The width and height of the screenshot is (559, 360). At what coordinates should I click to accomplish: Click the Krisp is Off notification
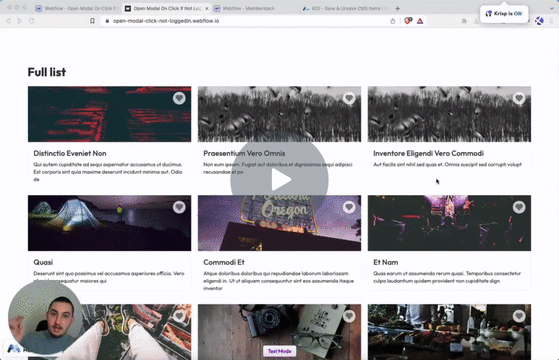pyautogui.click(x=504, y=14)
